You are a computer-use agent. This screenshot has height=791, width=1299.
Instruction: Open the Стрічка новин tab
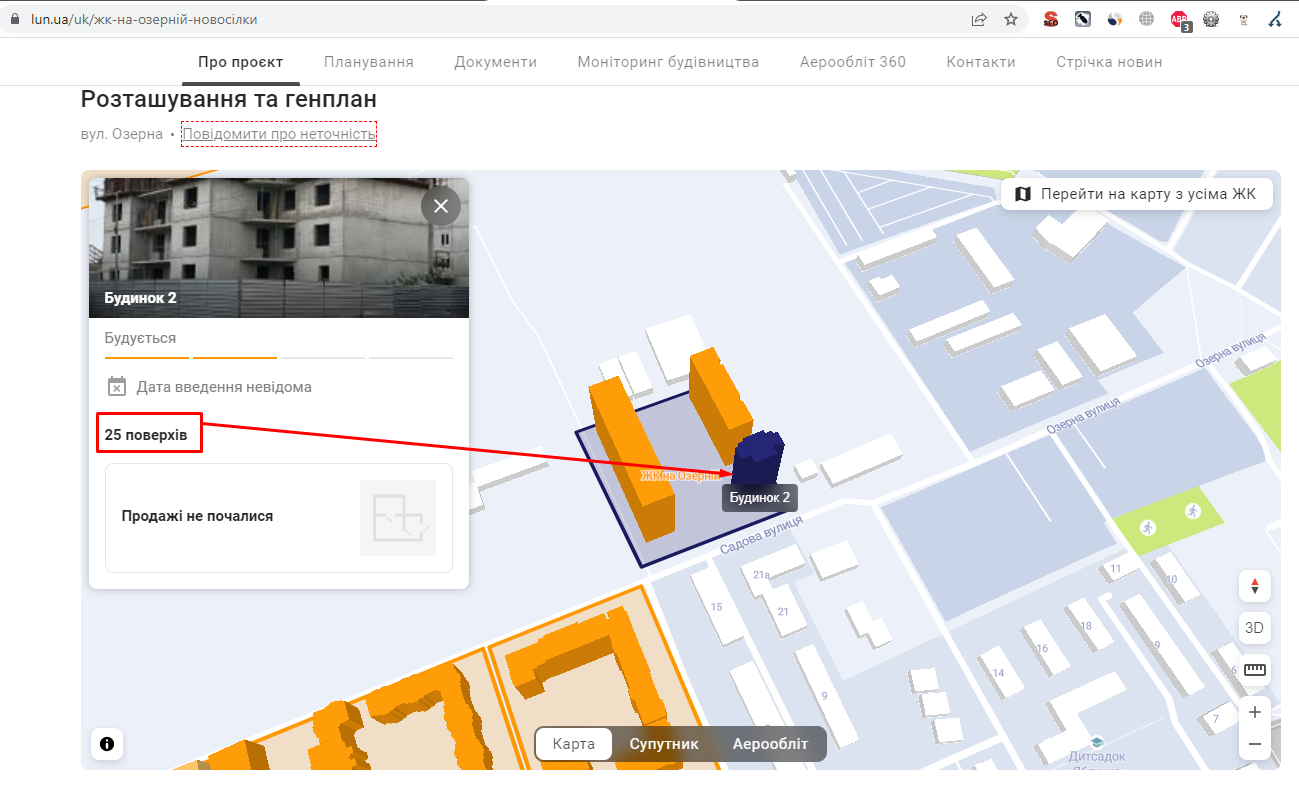pyautogui.click(x=1109, y=62)
